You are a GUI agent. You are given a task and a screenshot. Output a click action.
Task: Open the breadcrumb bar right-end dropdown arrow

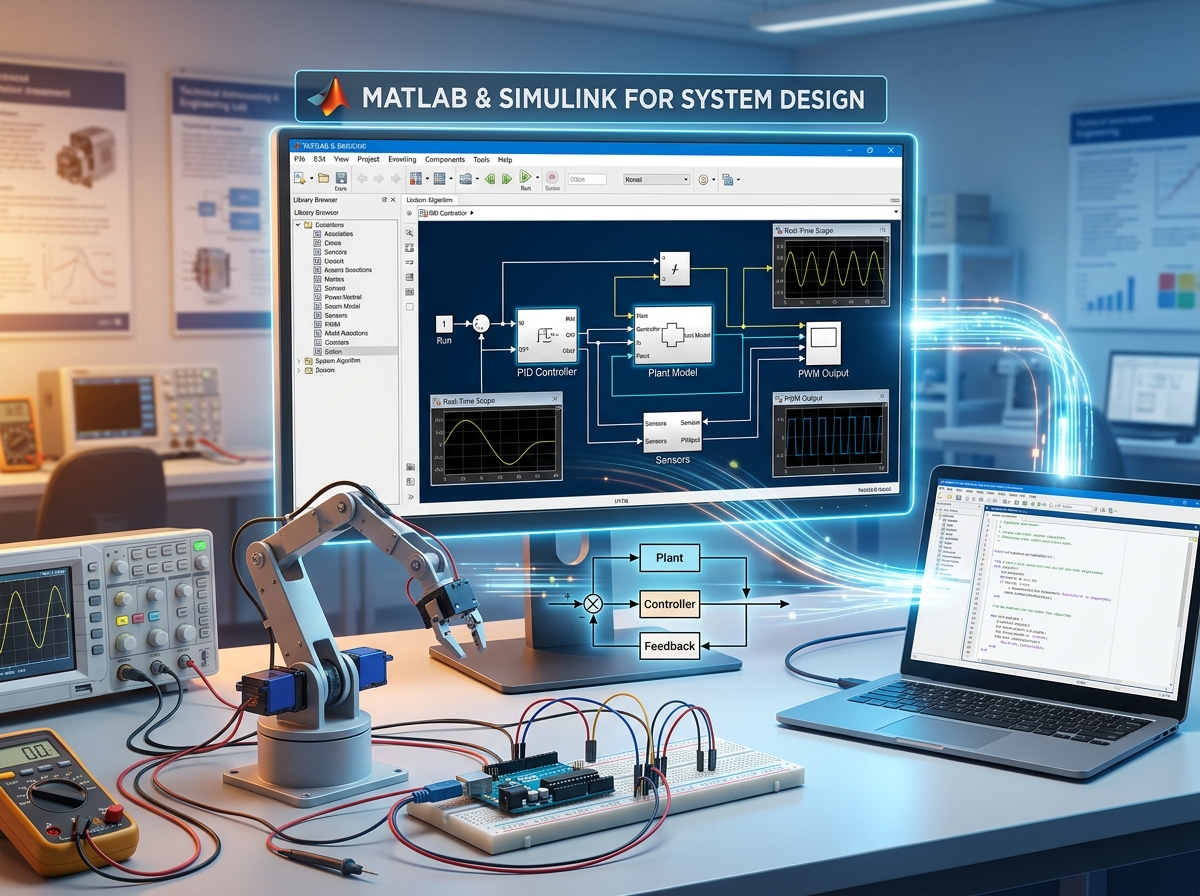(x=896, y=213)
